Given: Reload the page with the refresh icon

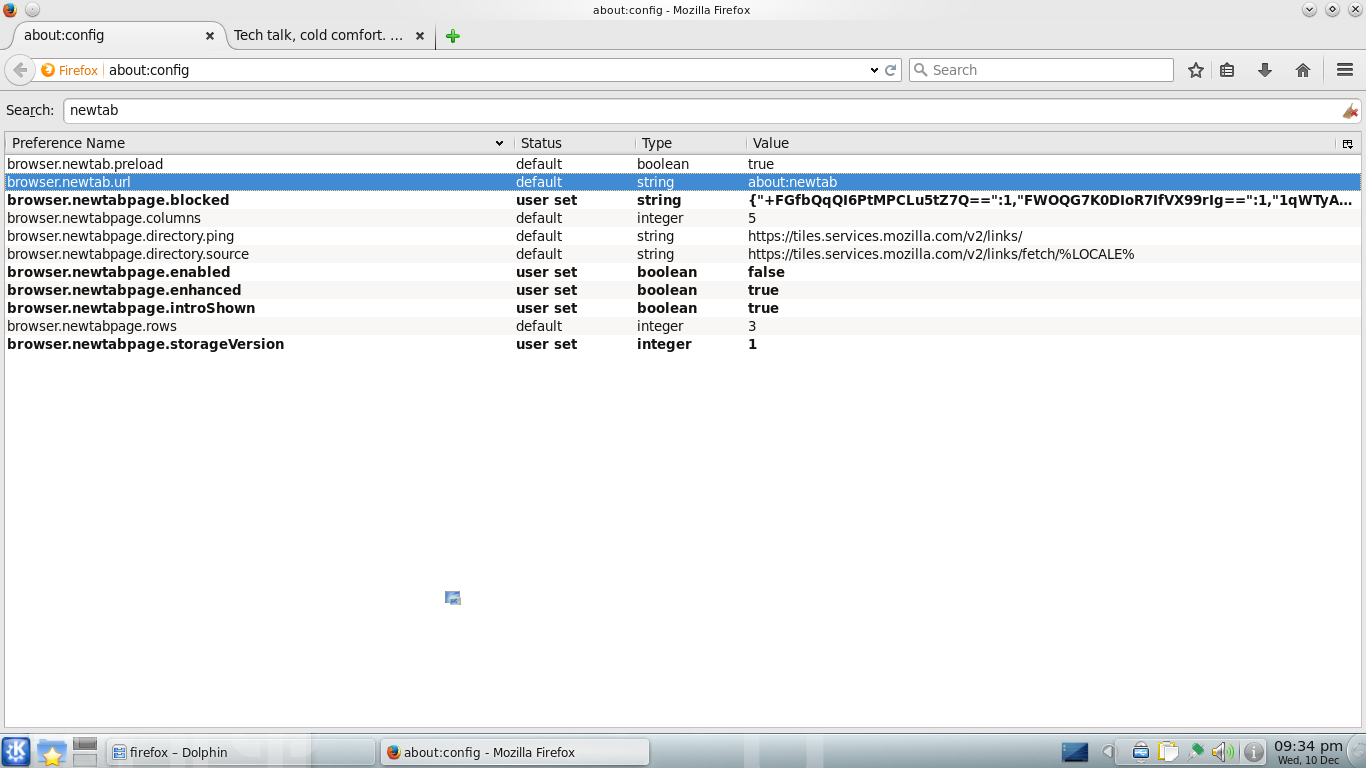Looking at the screenshot, I should click(890, 70).
